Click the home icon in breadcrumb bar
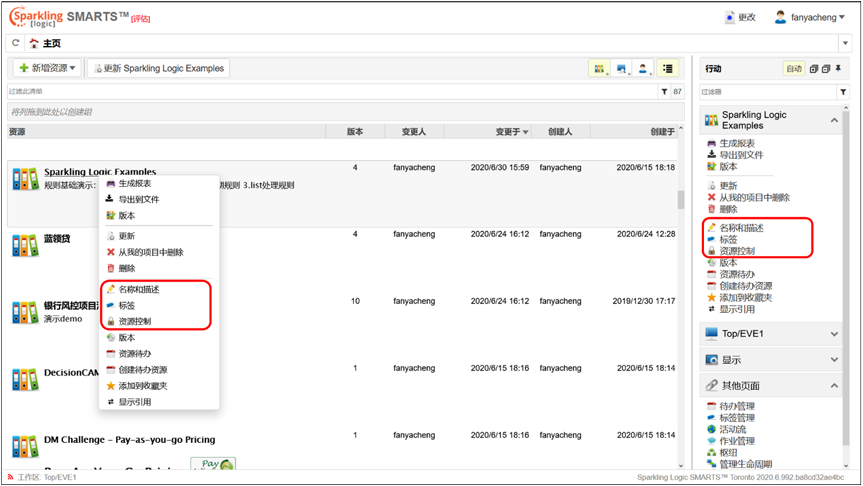This screenshot has width=863, height=486. click(34, 43)
